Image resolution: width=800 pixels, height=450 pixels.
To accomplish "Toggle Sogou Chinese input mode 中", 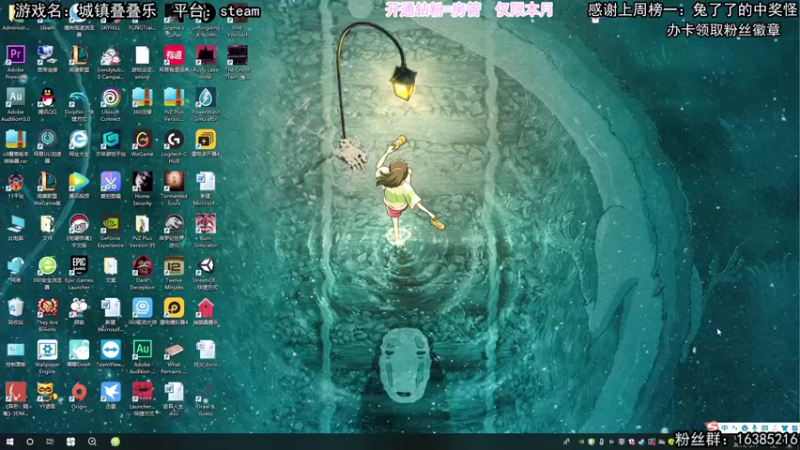I will (724, 428).
